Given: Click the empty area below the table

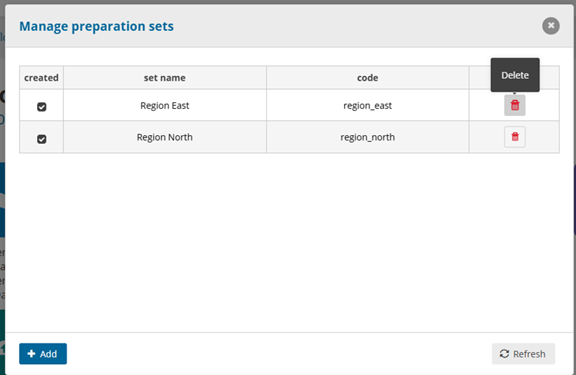Looking at the screenshot, I should [289, 242].
